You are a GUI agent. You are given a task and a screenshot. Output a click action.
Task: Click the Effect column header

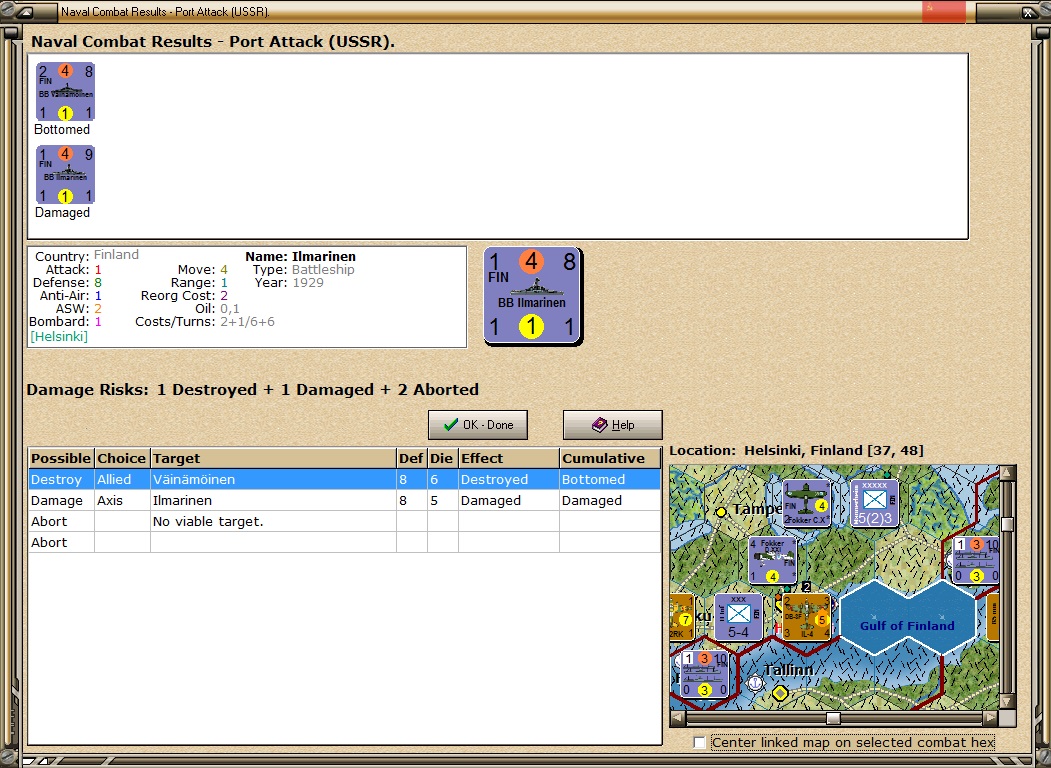coord(509,458)
